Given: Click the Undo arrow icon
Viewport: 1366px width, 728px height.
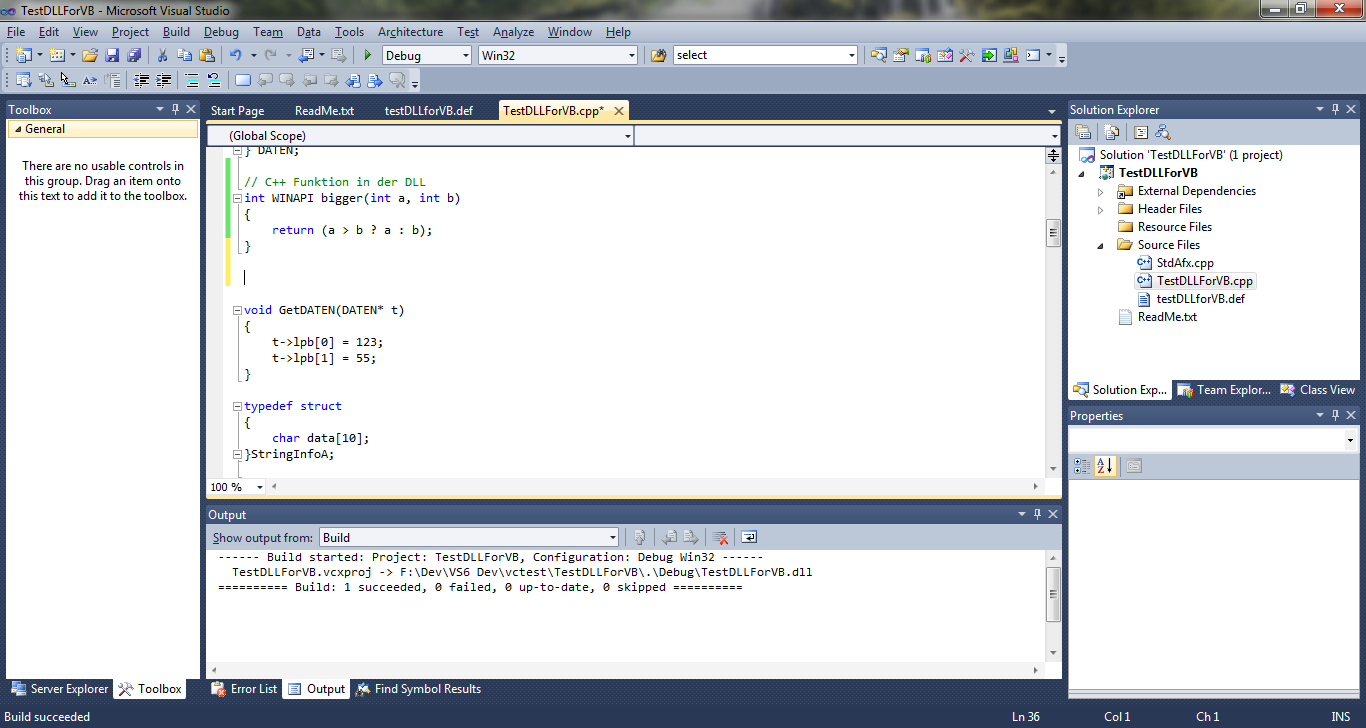Looking at the screenshot, I should [x=235, y=56].
